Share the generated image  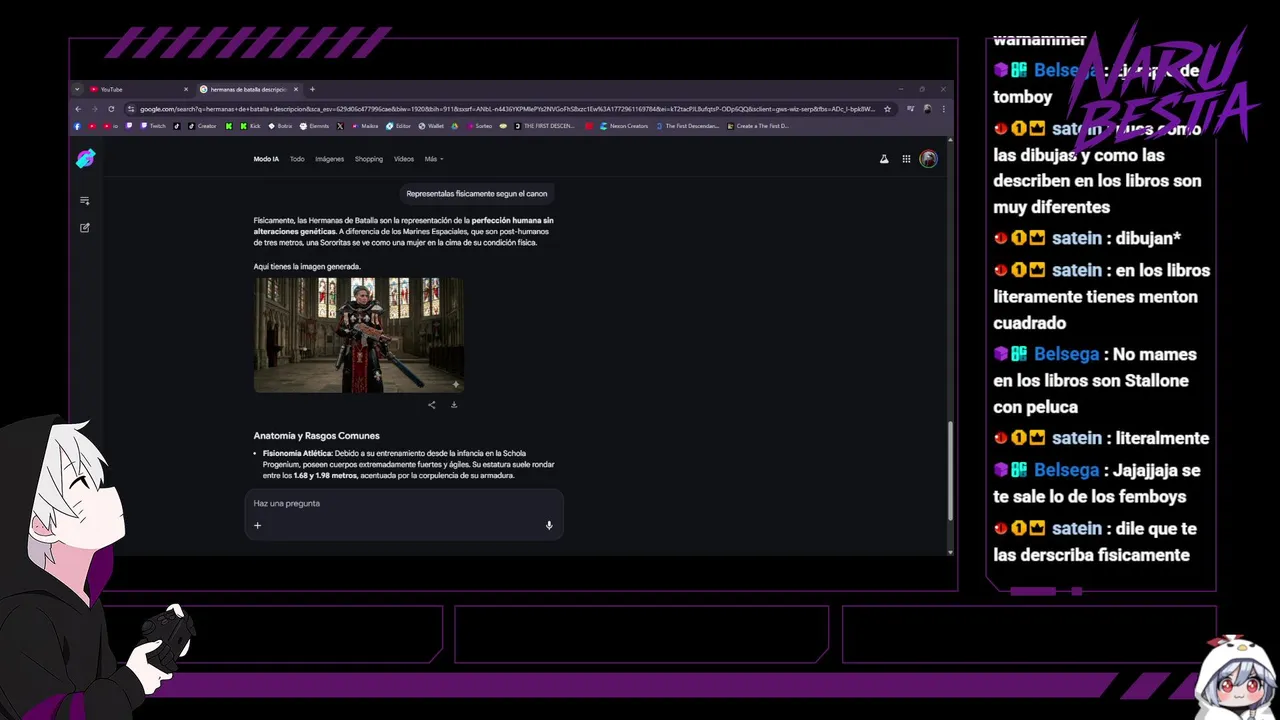tap(432, 405)
